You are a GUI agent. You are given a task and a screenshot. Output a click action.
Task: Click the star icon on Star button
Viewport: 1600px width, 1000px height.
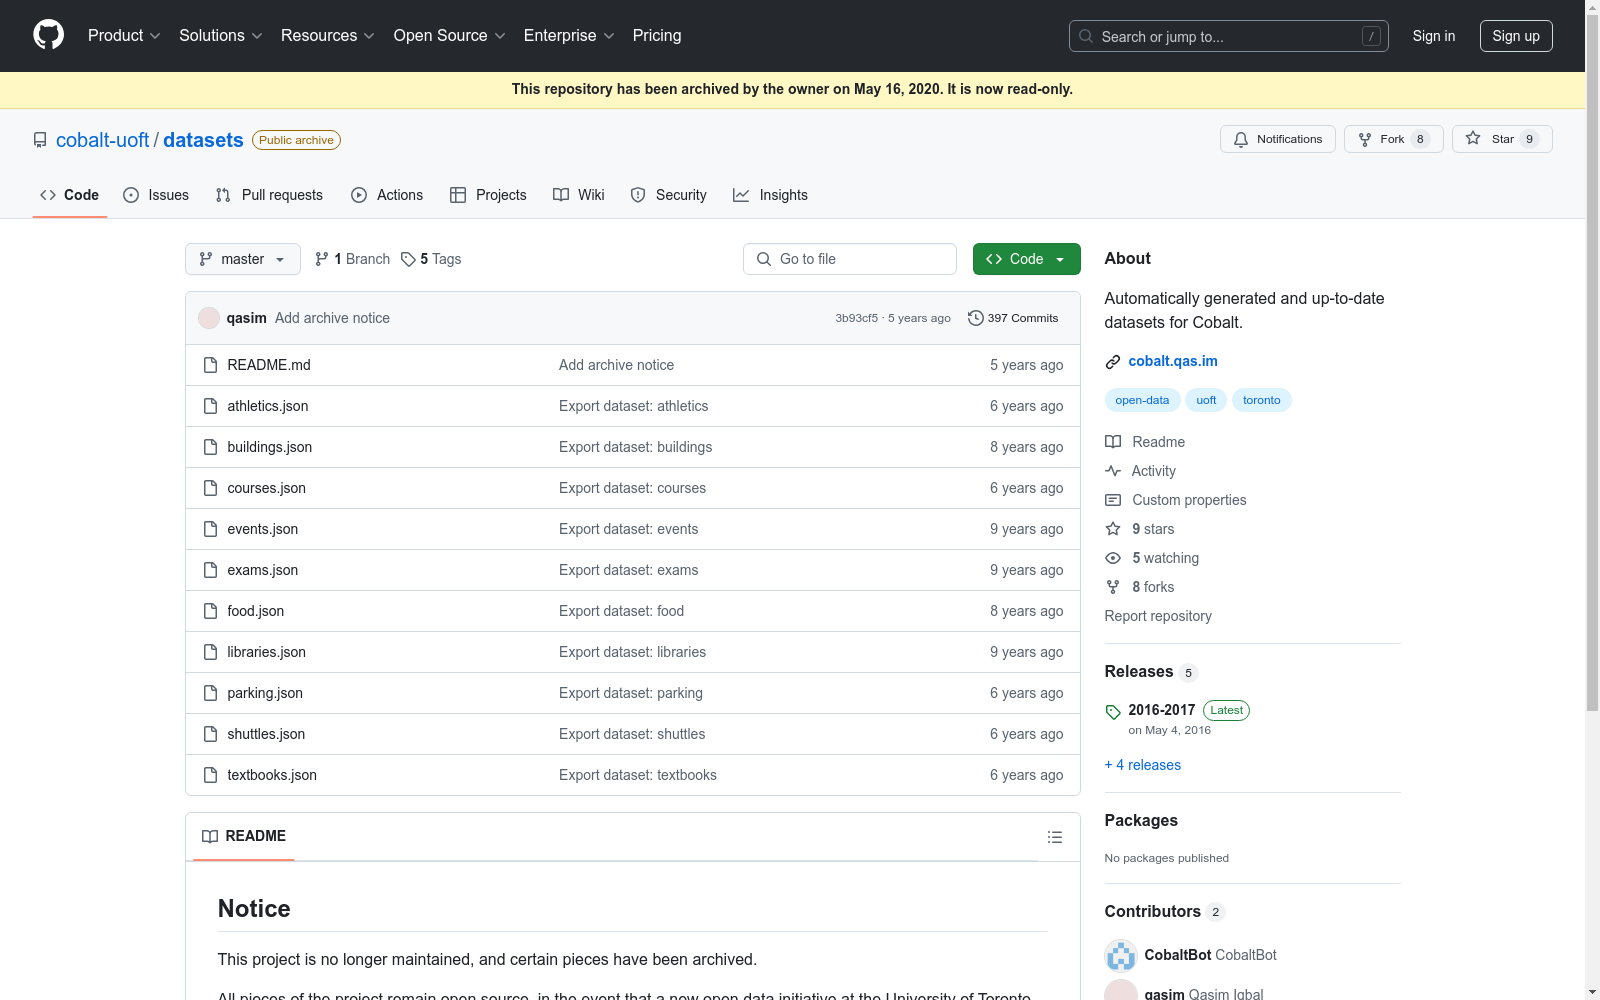1473,139
